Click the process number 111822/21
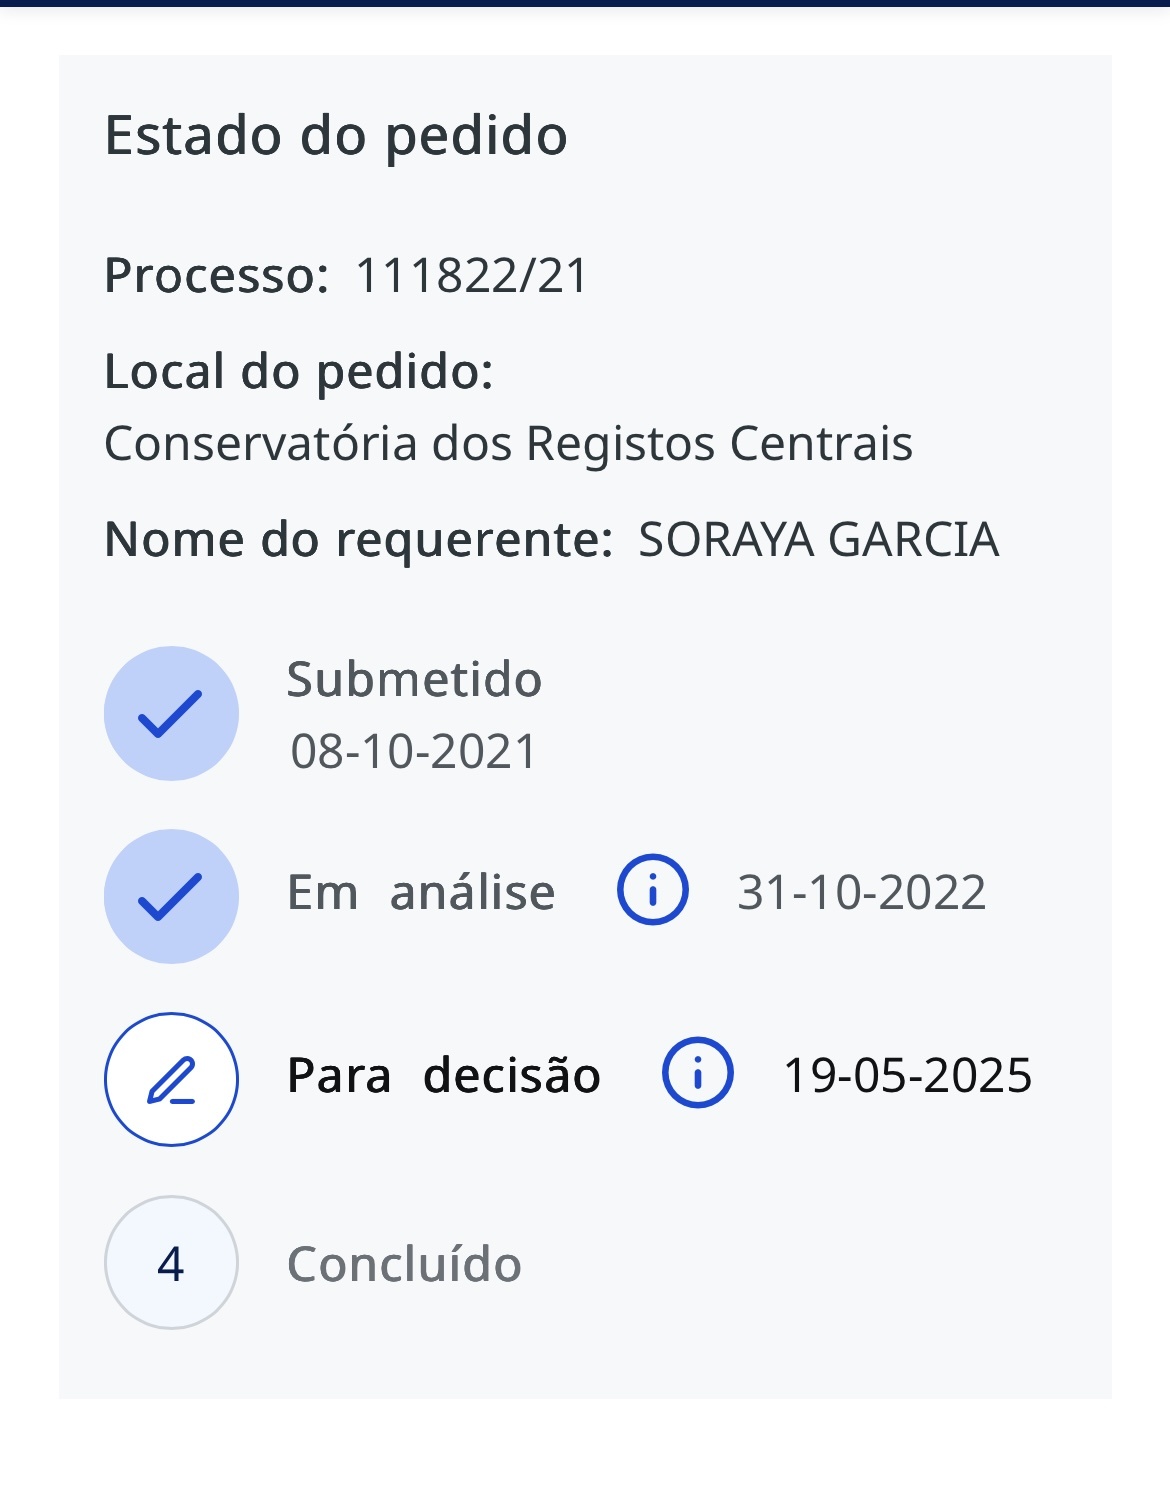Screen dimensions: 1170x1488 [472, 276]
